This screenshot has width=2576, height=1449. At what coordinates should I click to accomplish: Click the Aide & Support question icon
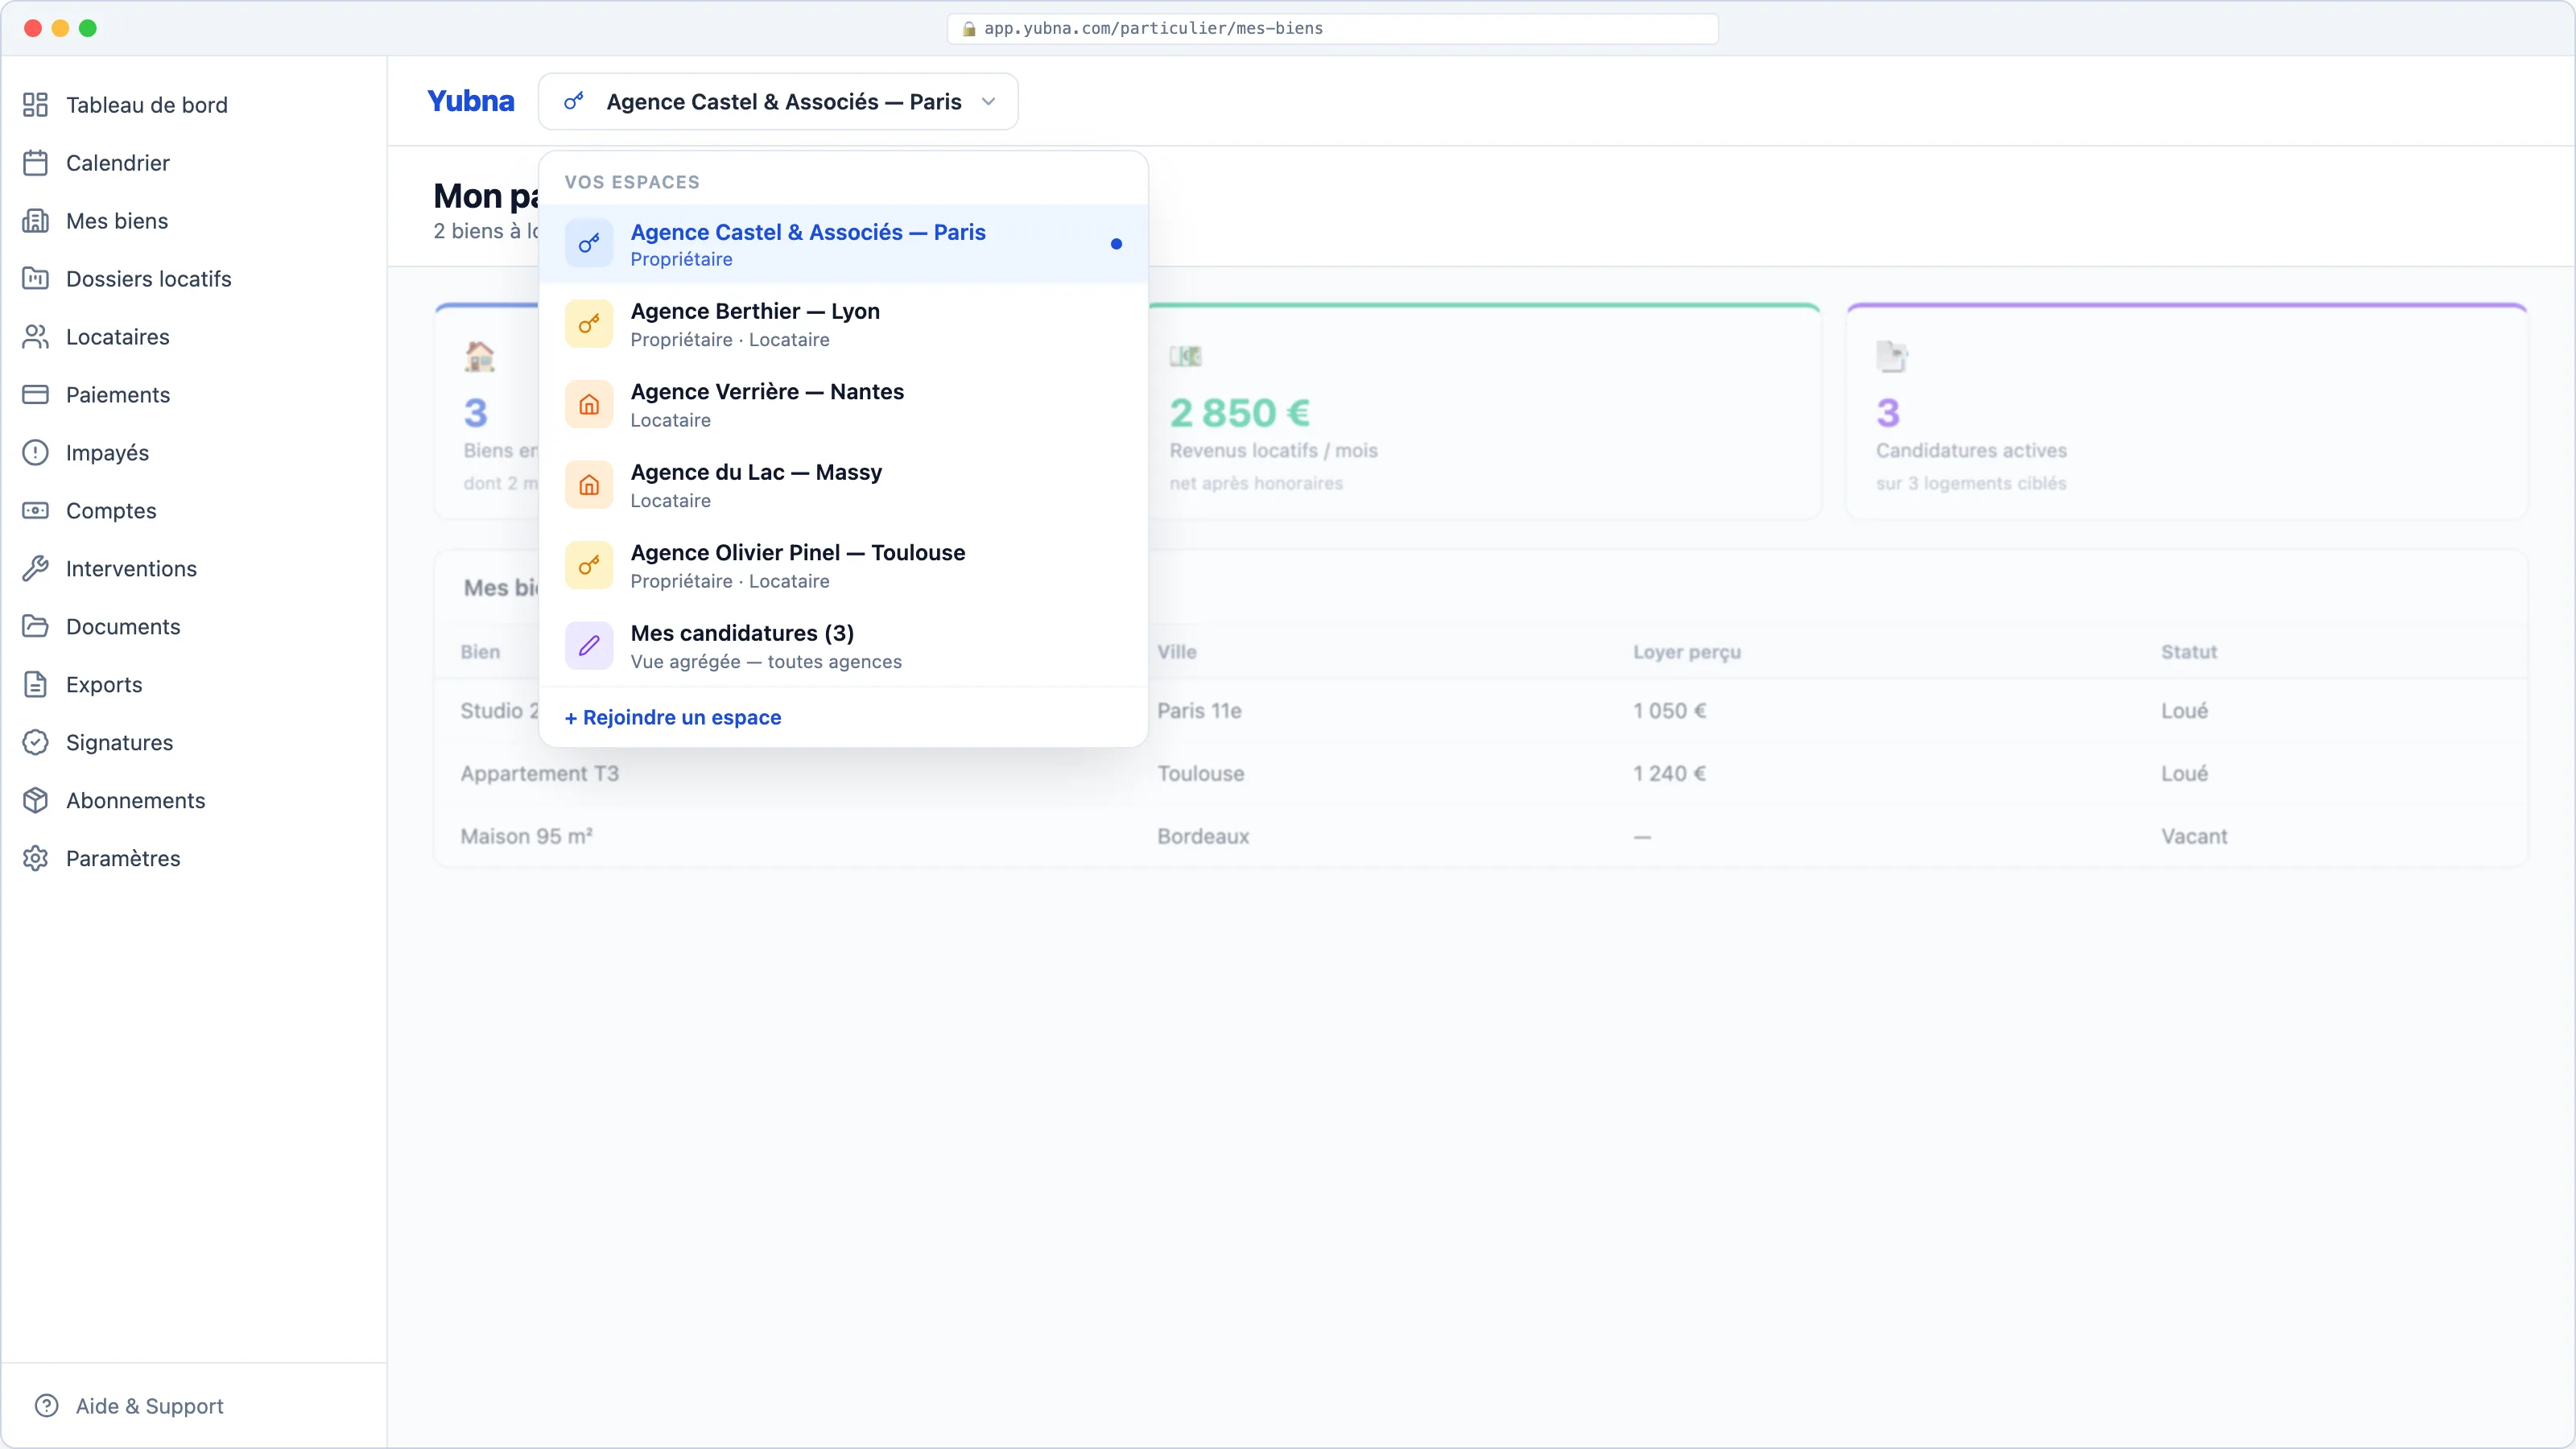point(47,1406)
